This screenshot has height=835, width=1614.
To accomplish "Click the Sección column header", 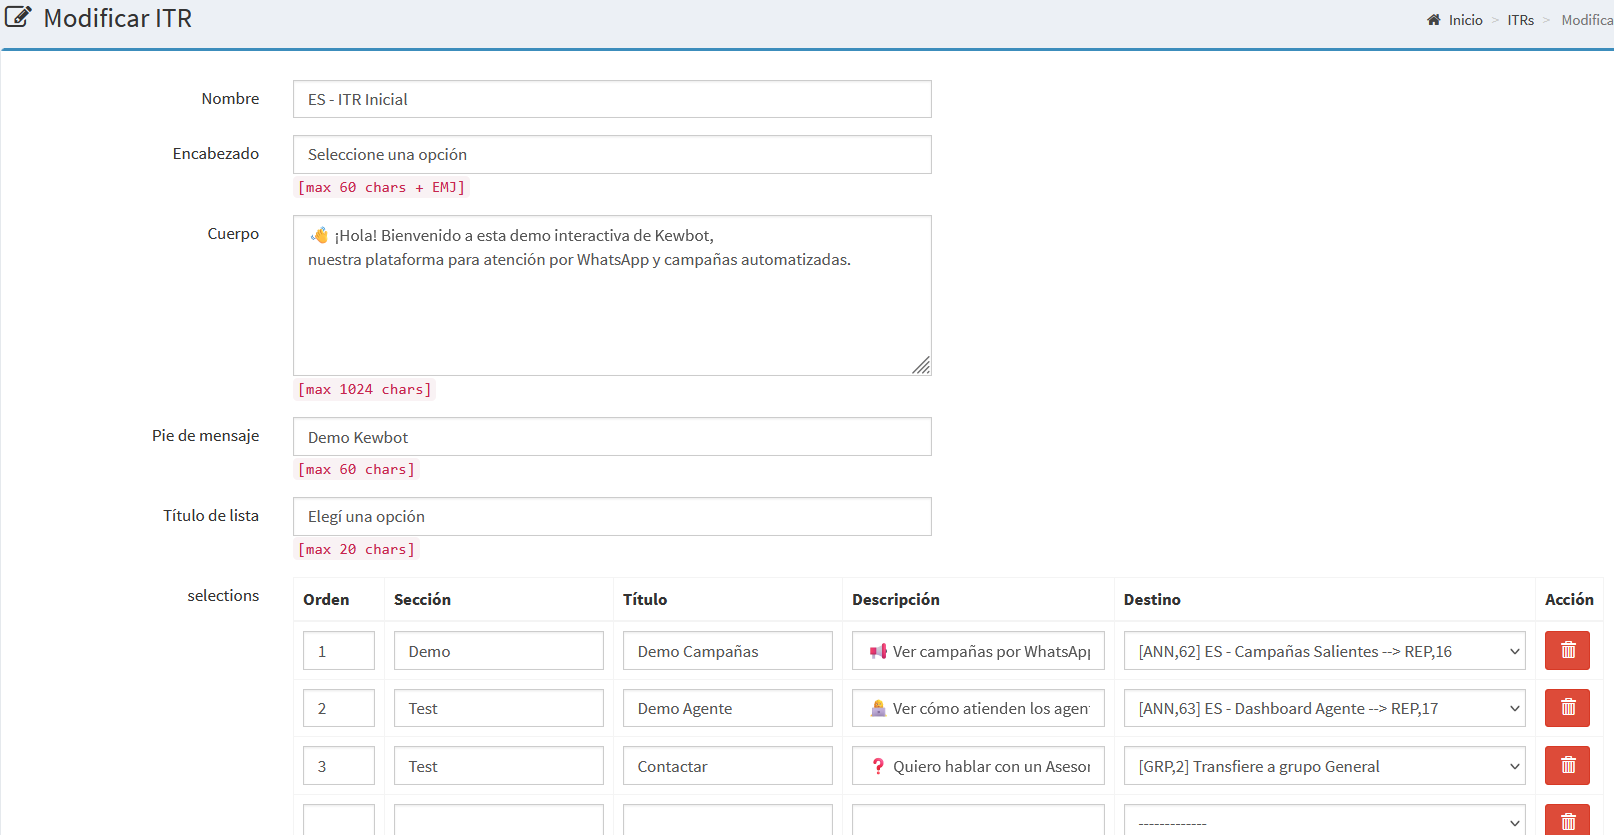I will pyautogui.click(x=422, y=599).
